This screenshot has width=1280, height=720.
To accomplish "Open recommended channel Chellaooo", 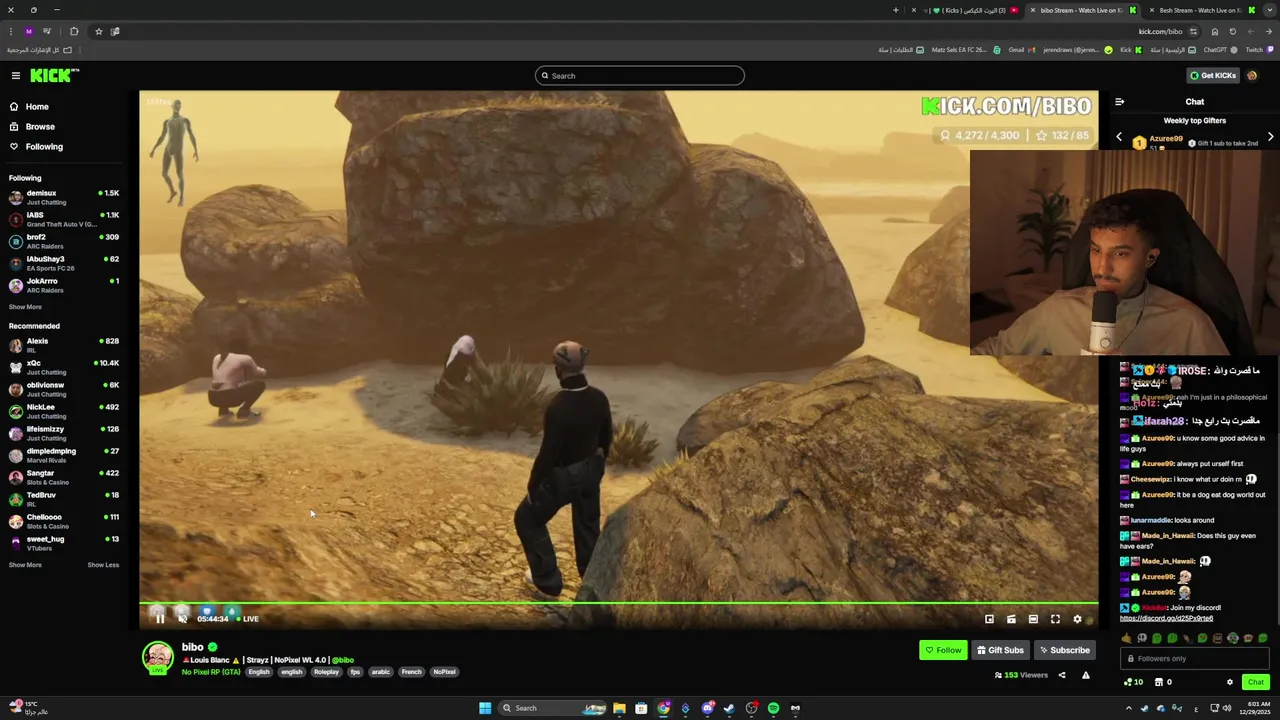I will [64, 521].
